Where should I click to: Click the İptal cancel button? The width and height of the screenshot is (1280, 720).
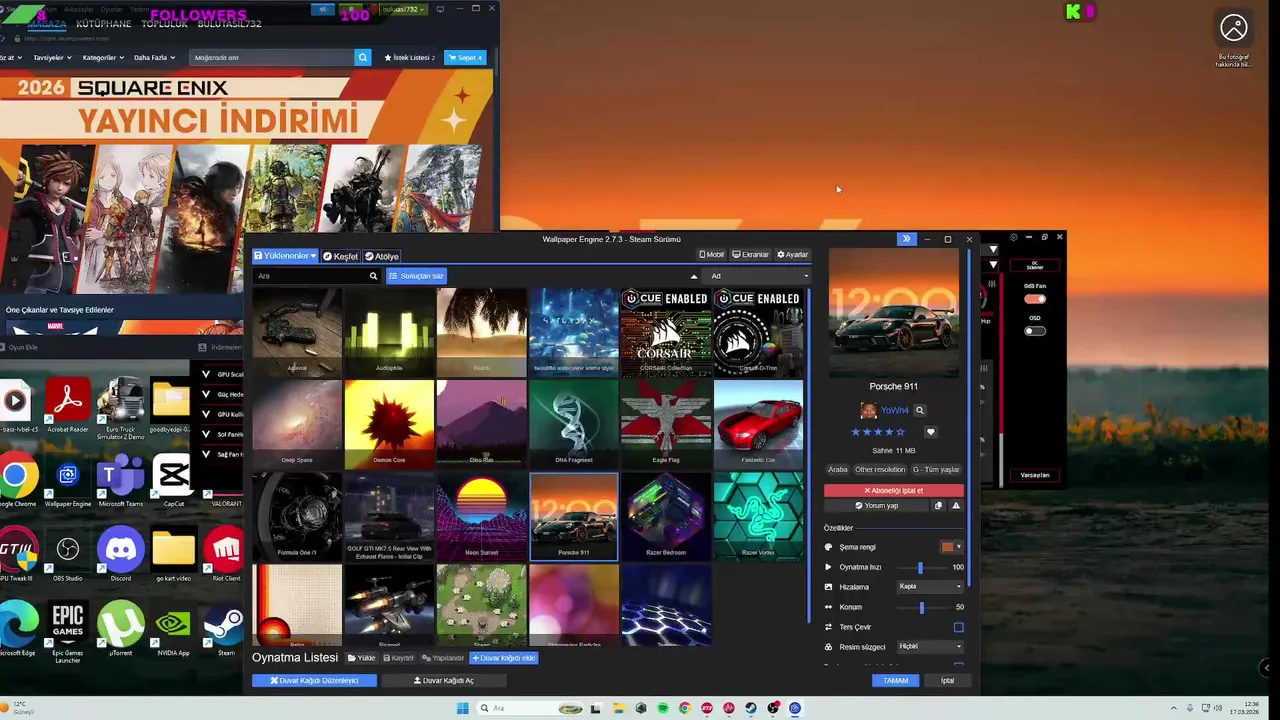[x=947, y=680]
